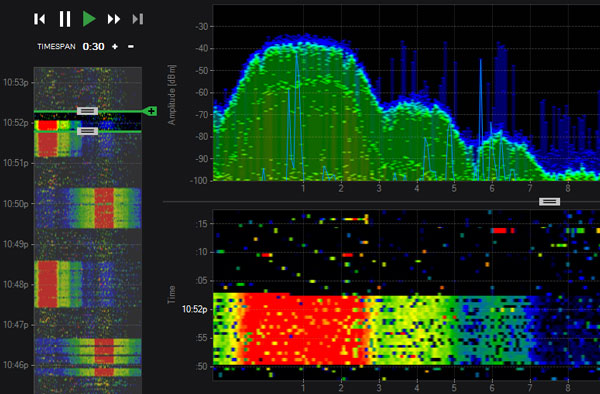Image resolution: width=600 pixels, height=394 pixels.
Task: Jump to the live end of recording
Action: click(x=138, y=19)
